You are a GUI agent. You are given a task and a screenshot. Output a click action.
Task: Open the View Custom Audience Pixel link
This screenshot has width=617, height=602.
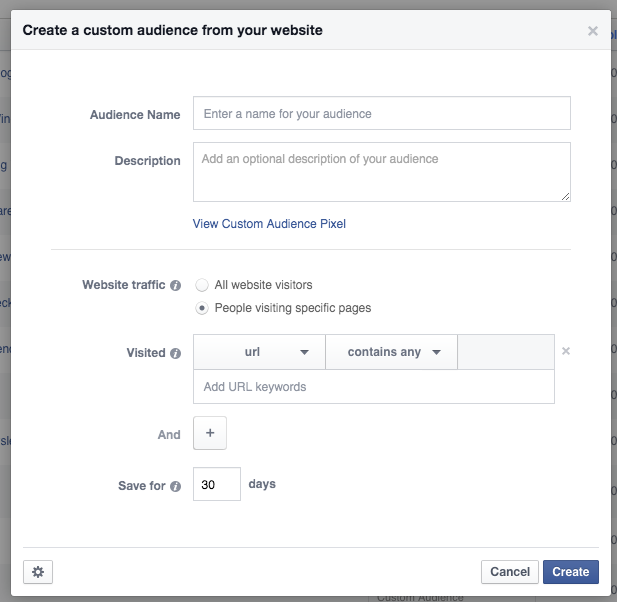tap(269, 224)
